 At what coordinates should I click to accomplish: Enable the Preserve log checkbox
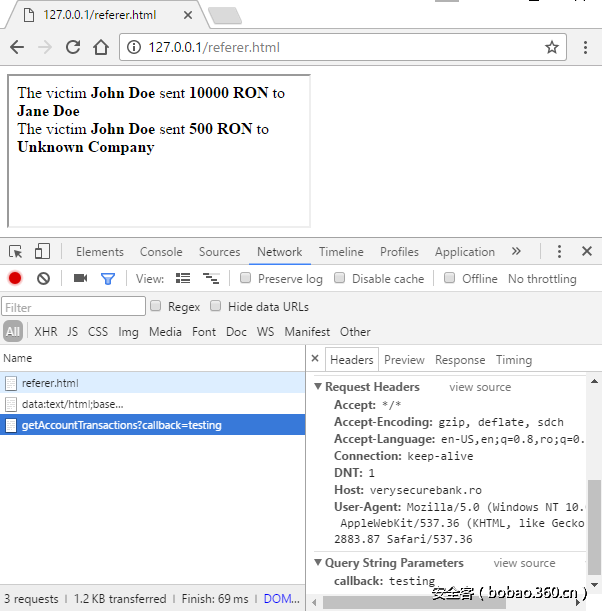coord(246,279)
